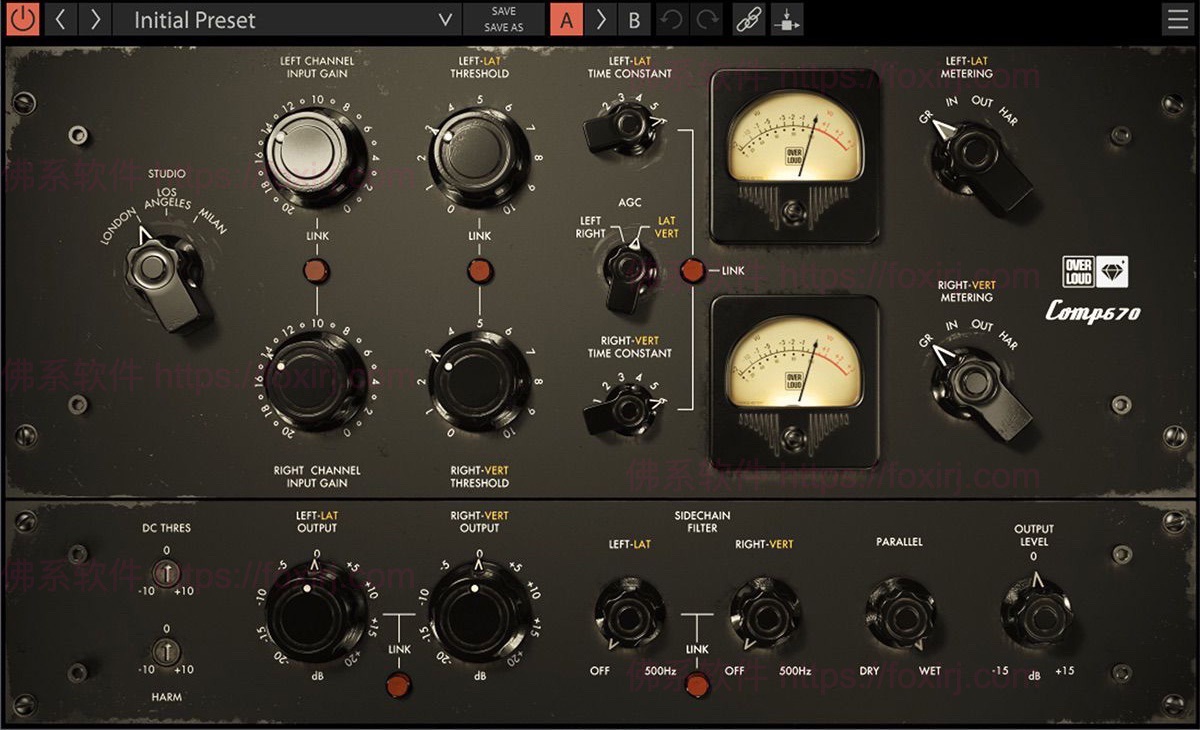Toggle the plugin power bypass button
Image resolution: width=1200 pixels, height=730 pixels.
(x=22, y=20)
